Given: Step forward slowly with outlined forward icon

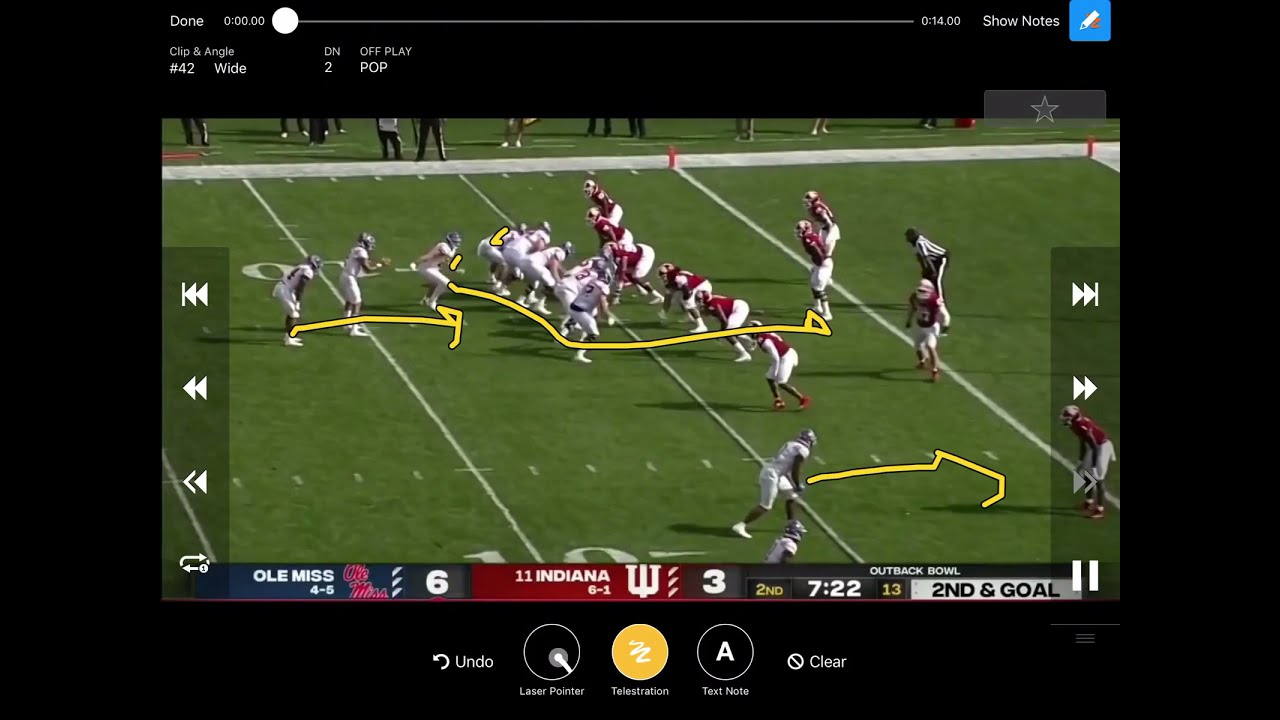Looking at the screenshot, I should point(1085,482).
